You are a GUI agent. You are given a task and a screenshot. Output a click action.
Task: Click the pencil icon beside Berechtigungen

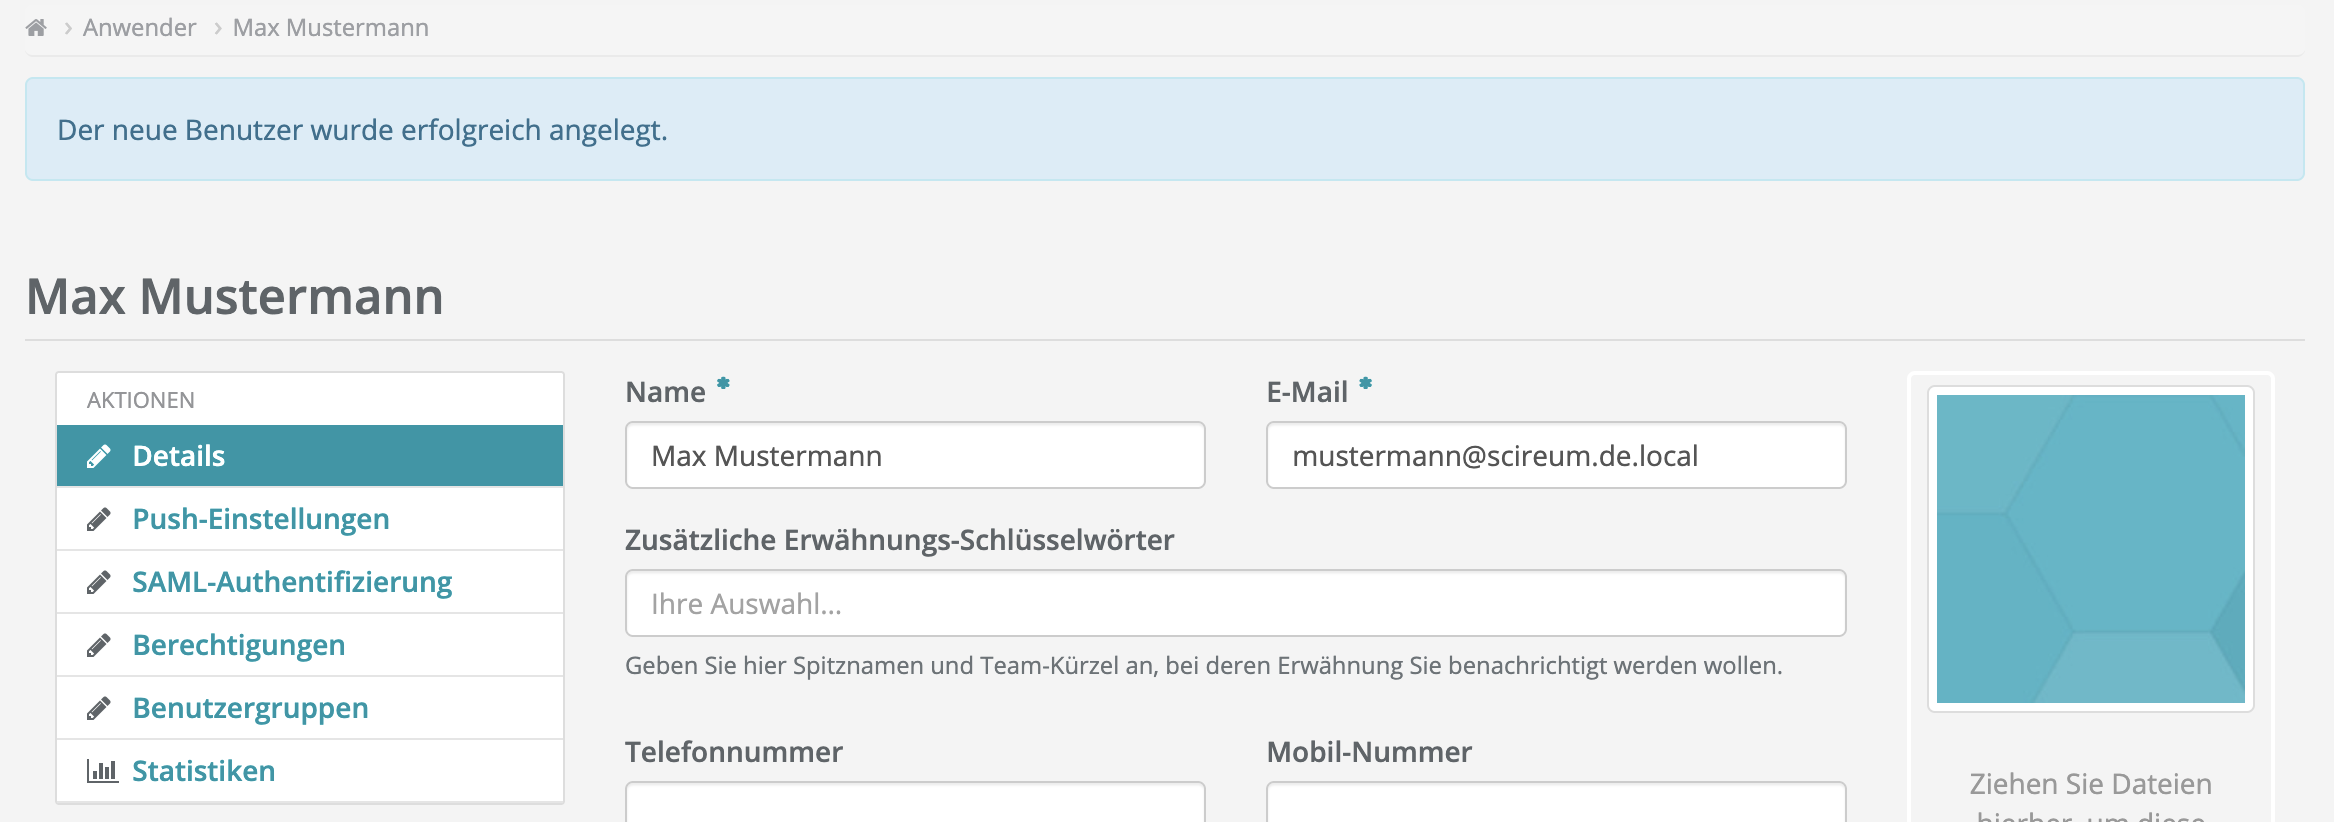(98, 646)
